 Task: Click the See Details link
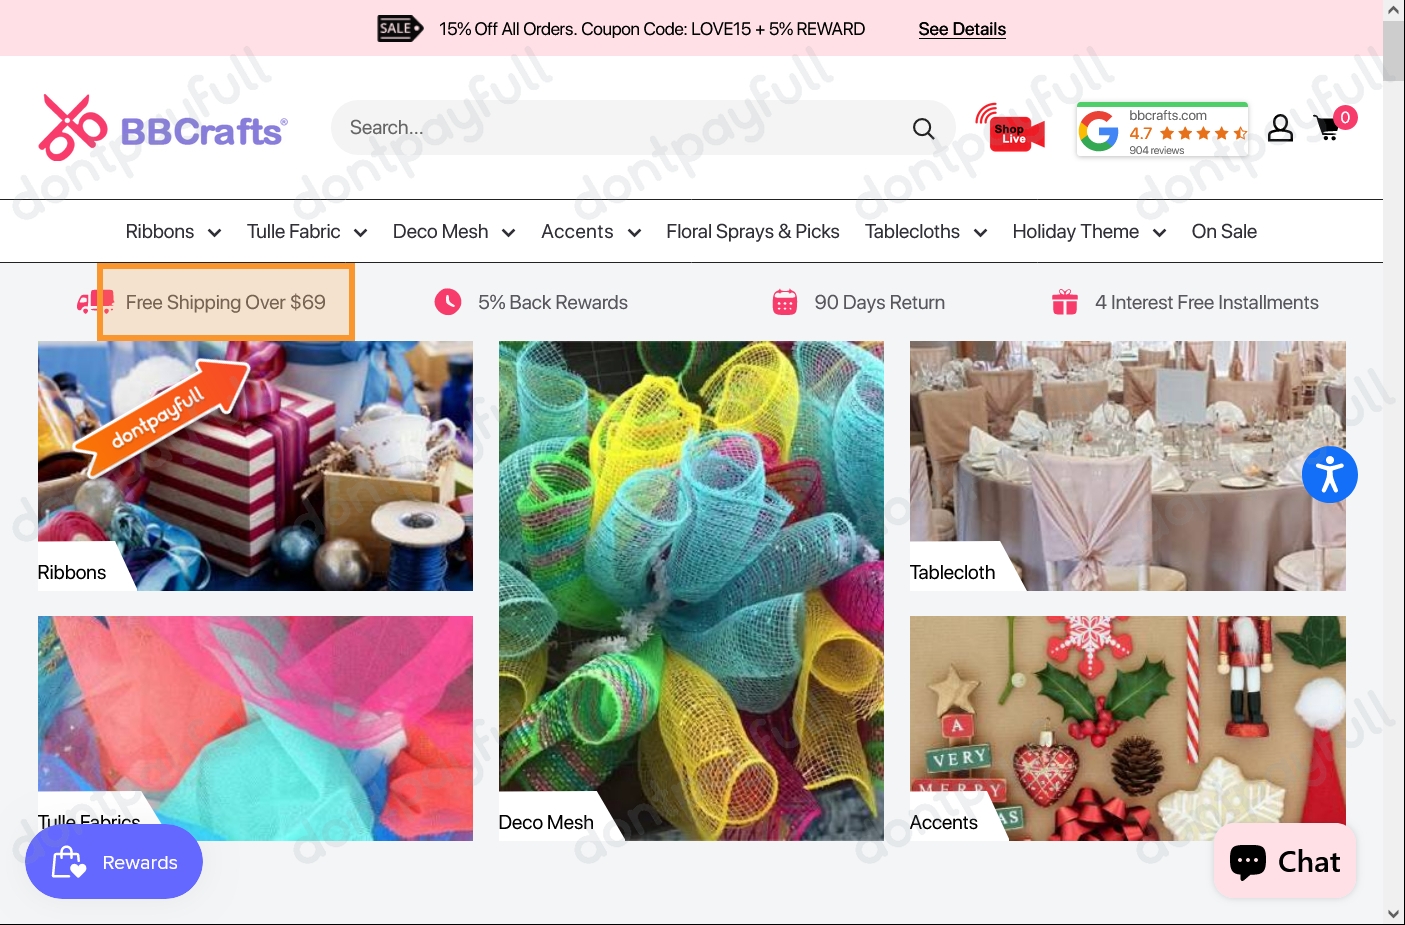pos(961,29)
